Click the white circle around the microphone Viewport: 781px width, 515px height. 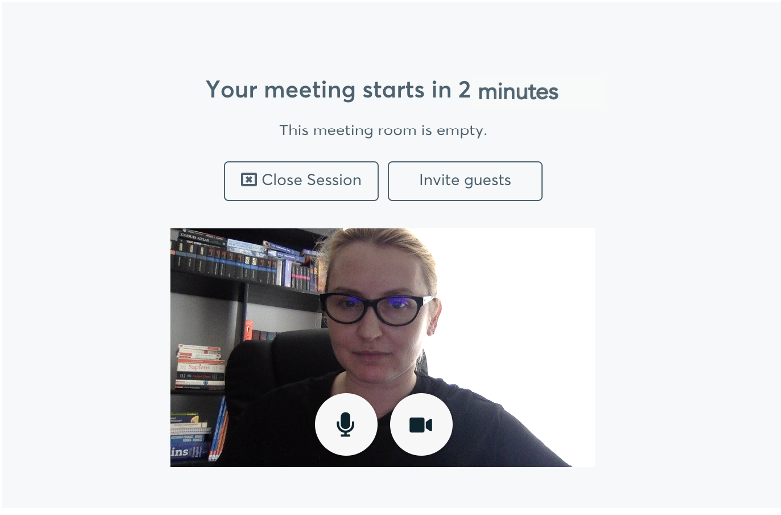pyautogui.click(x=346, y=424)
